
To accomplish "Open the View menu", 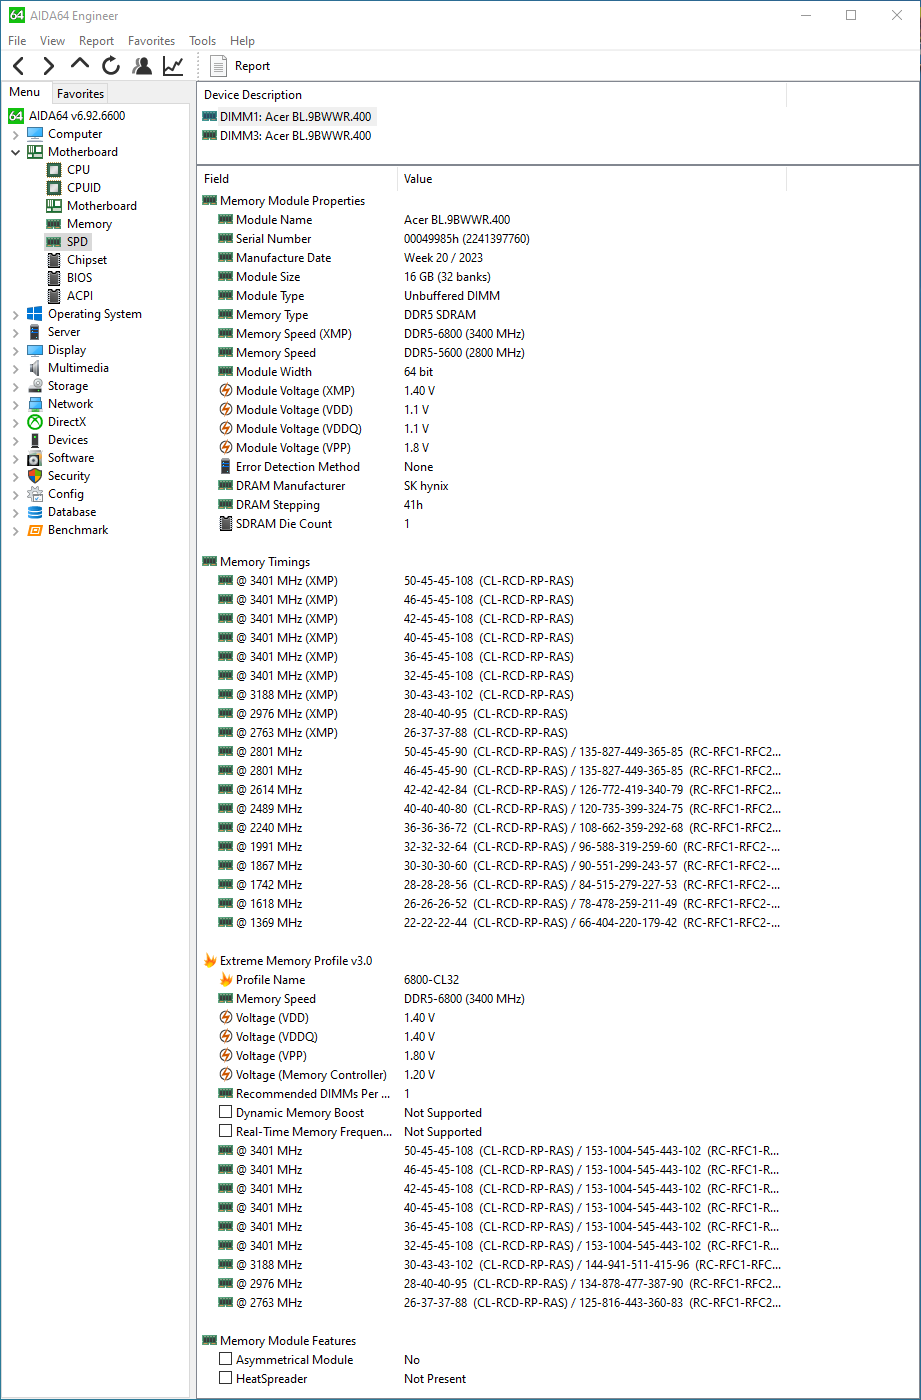I will click(x=52, y=41).
